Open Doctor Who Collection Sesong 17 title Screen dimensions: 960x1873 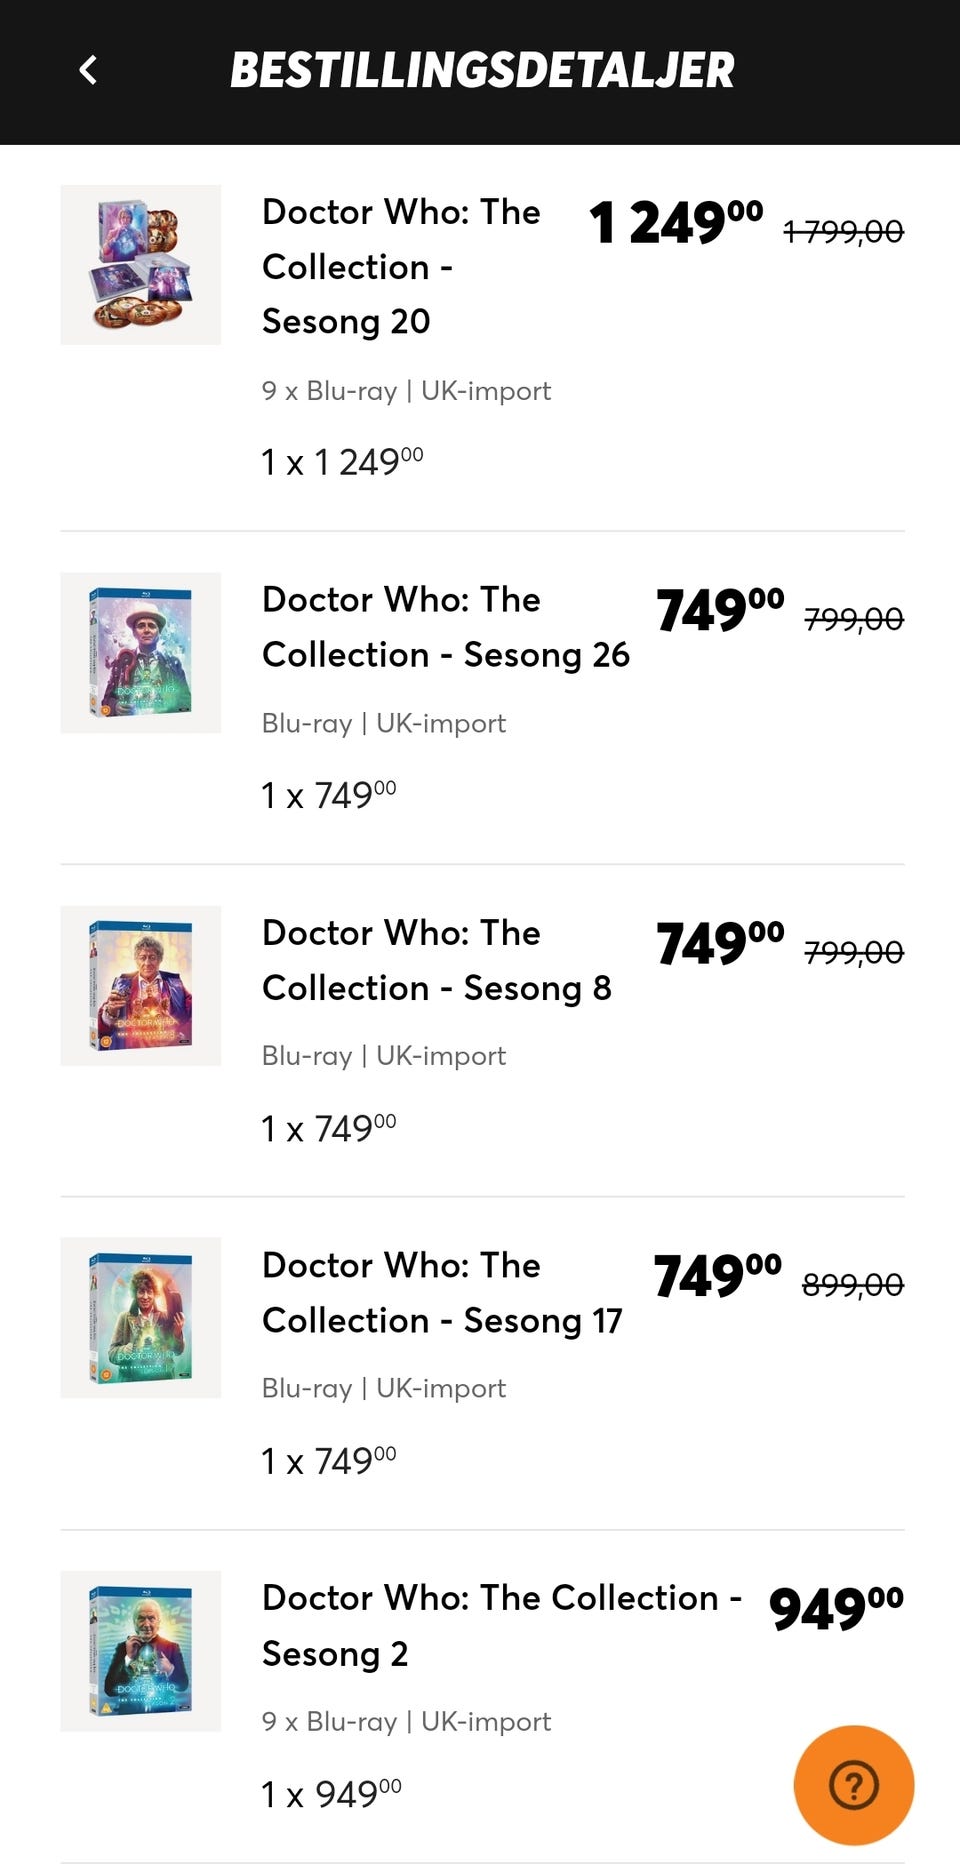pos(441,1293)
